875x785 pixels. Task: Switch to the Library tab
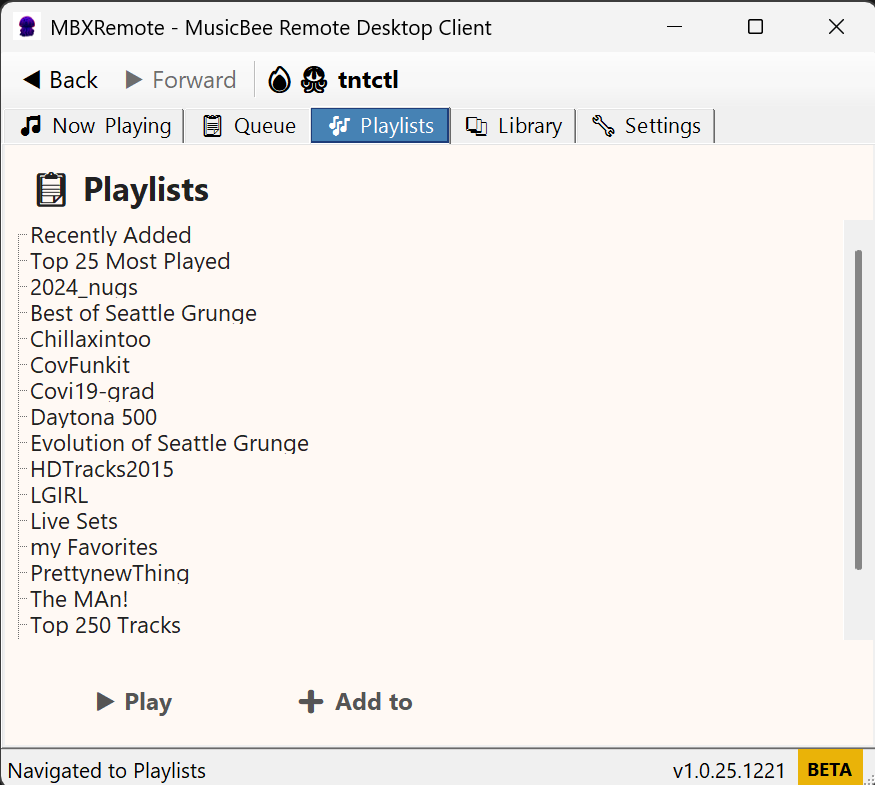(513, 125)
